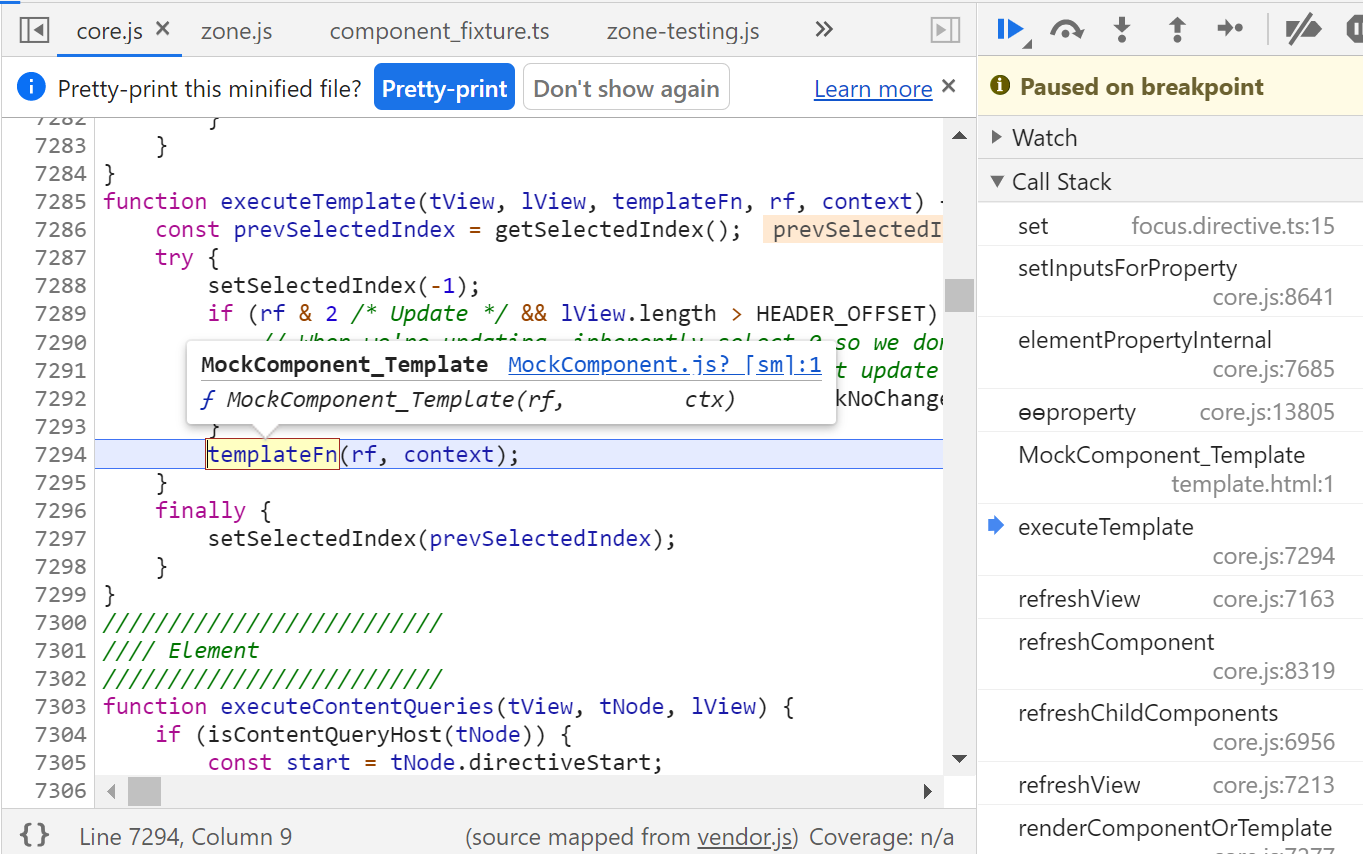The height and width of the screenshot is (854, 1363).
Task: Show more tabs chevron
Action: click(824, 30)
